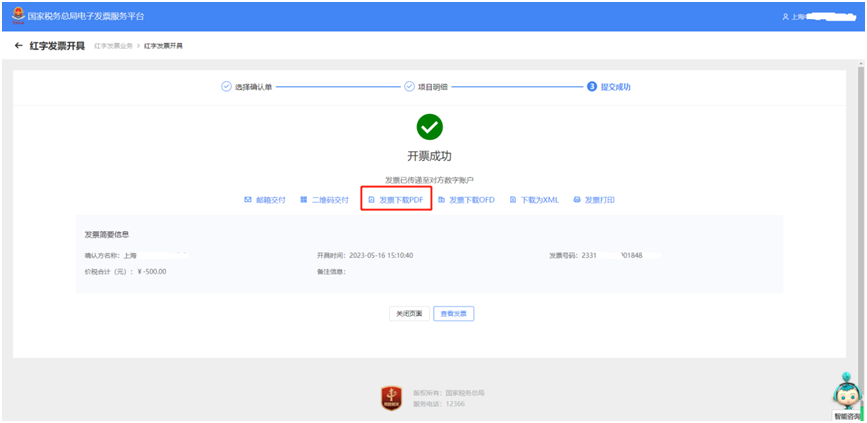
Task: Click the 发票打印 printer icon
Action: [577, 200]
